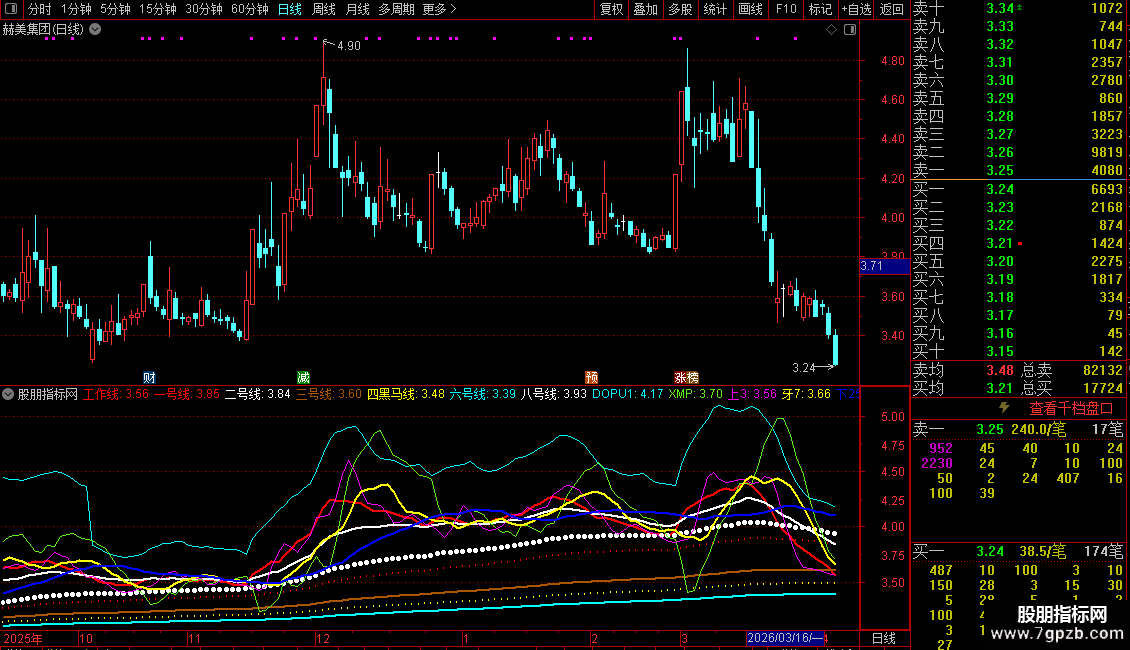Click the diamond icon above the chart
The image size is (1130, 650).
click(x=831, y=30)
